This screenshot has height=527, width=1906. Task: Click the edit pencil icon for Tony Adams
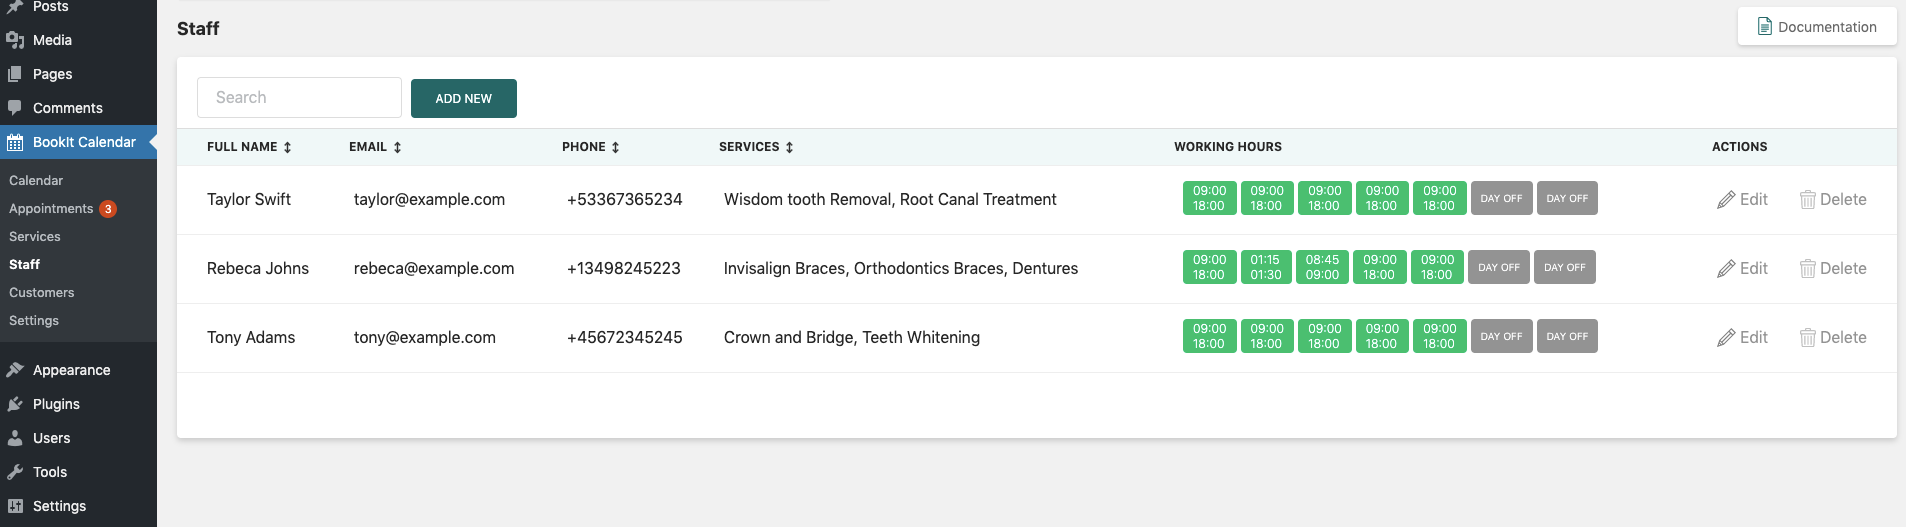click(x=1726, y=338)
